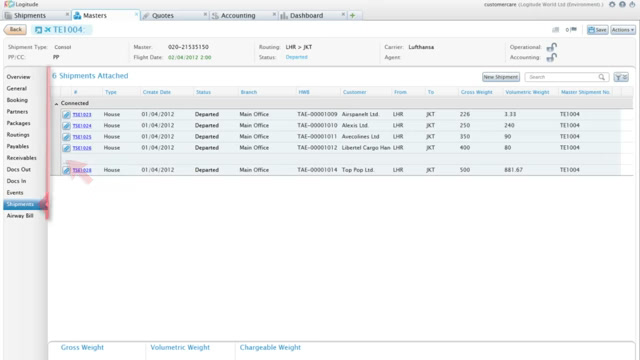Screen dimensions: 640x360
Task: Sort by Gross Weight column header
Action: (x=476, y=92)
